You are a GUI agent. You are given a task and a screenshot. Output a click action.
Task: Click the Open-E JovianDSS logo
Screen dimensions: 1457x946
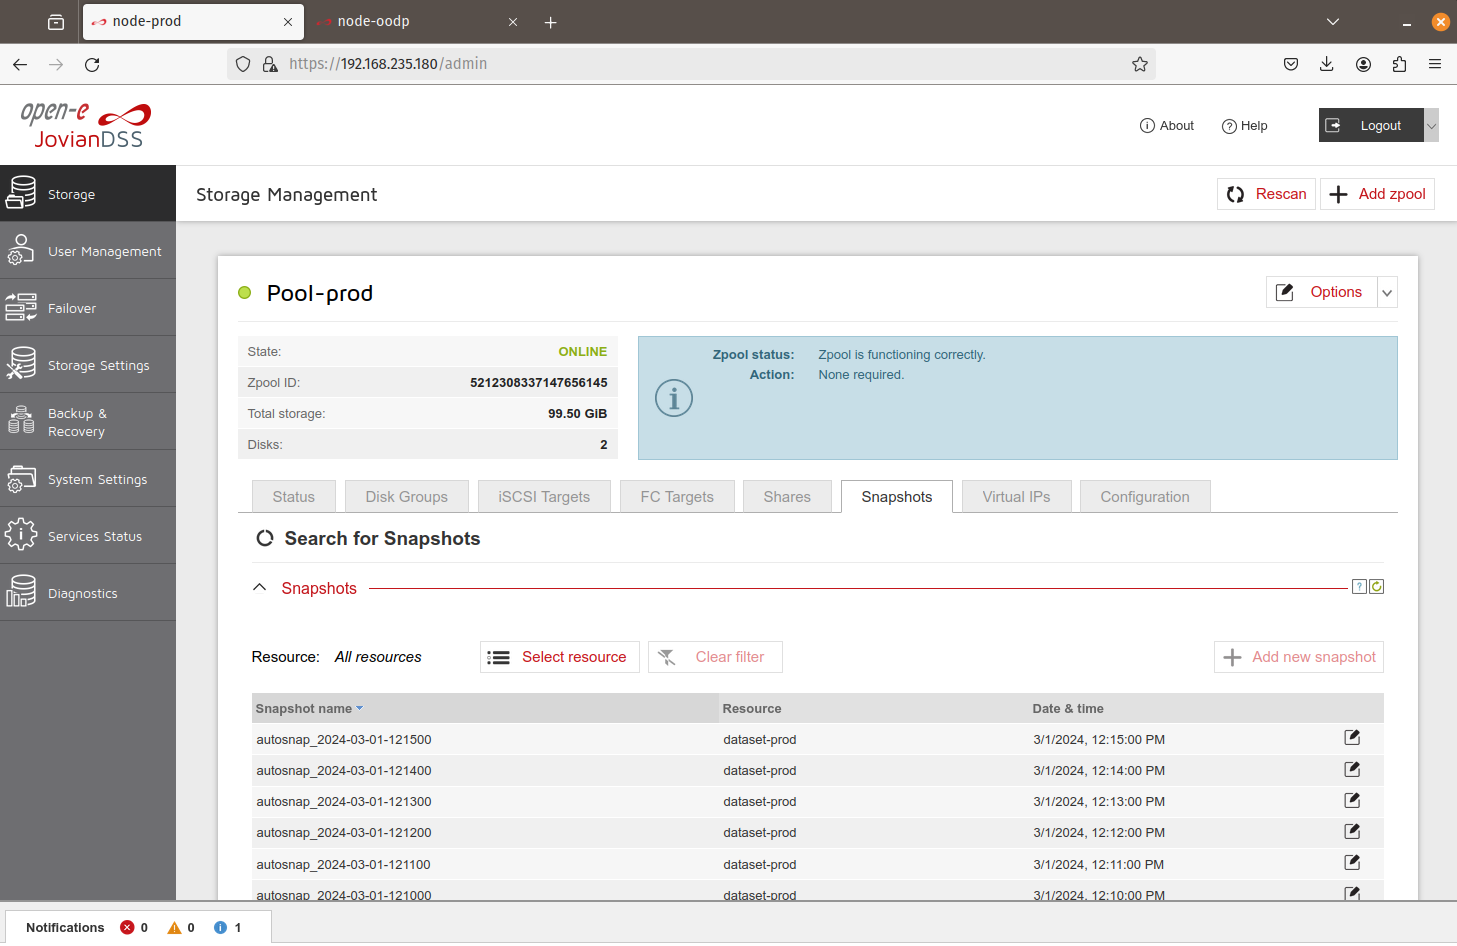pos(86,125)
